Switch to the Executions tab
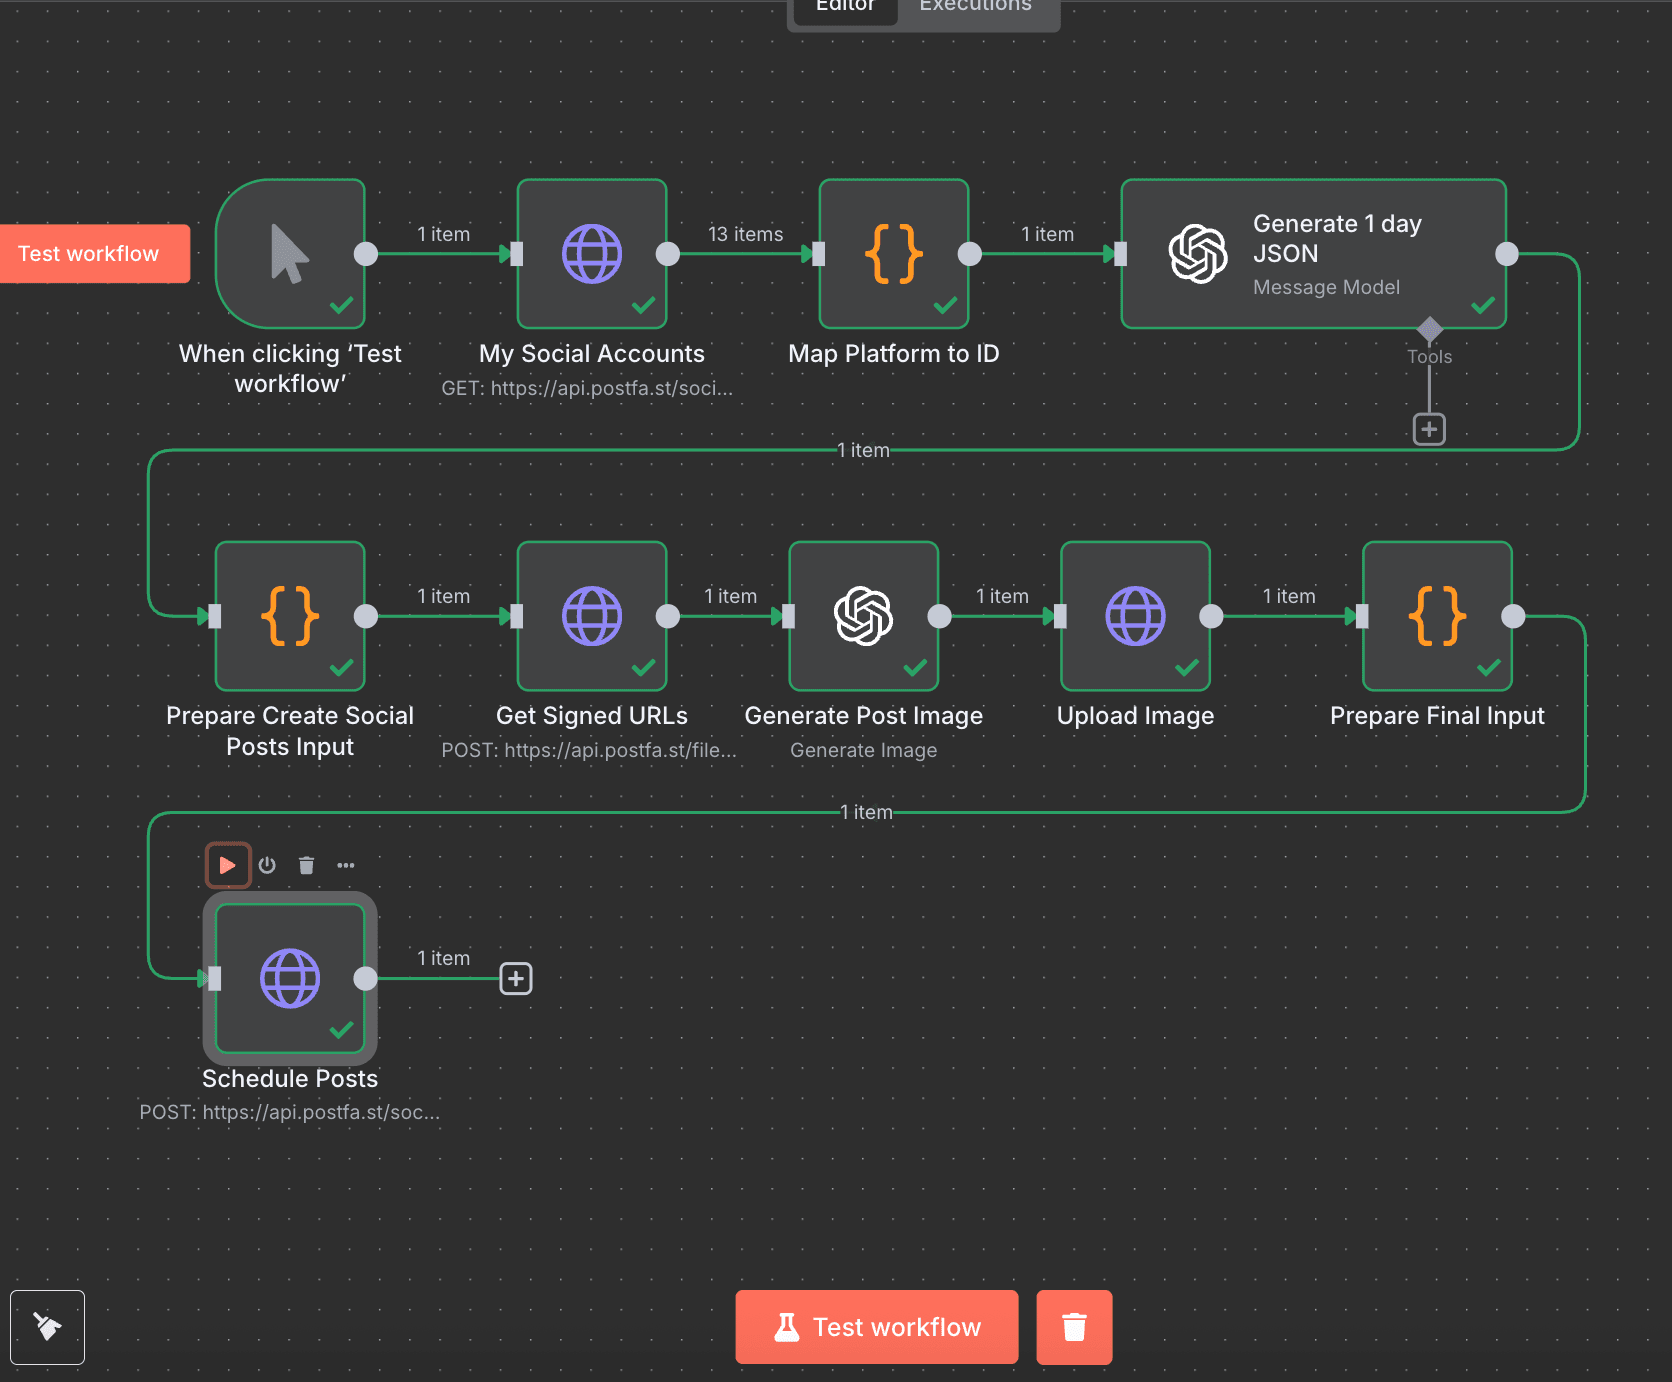Viewport: 1672px width, 1382px height. (x=976, y=8)
